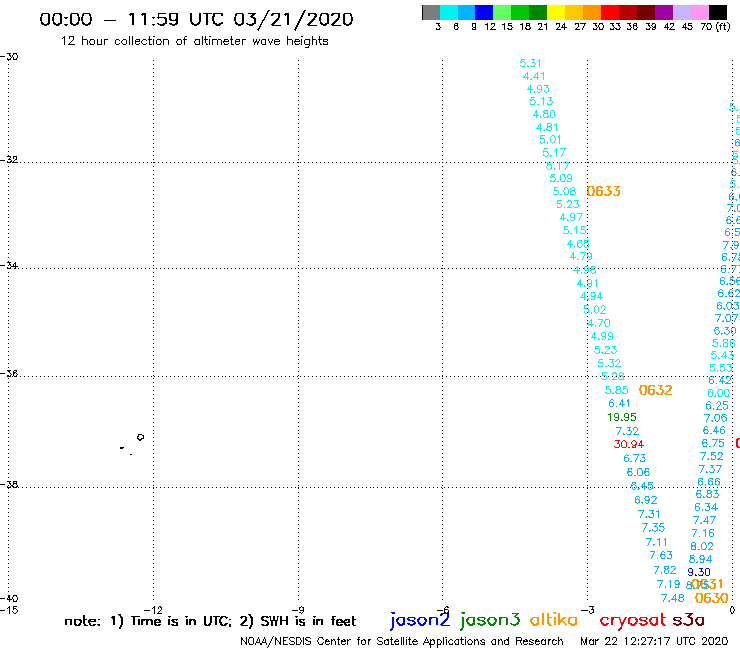Pick the bright red 33 ft legend swatch
Screen dimensions: 740x650
pos(610,12)
